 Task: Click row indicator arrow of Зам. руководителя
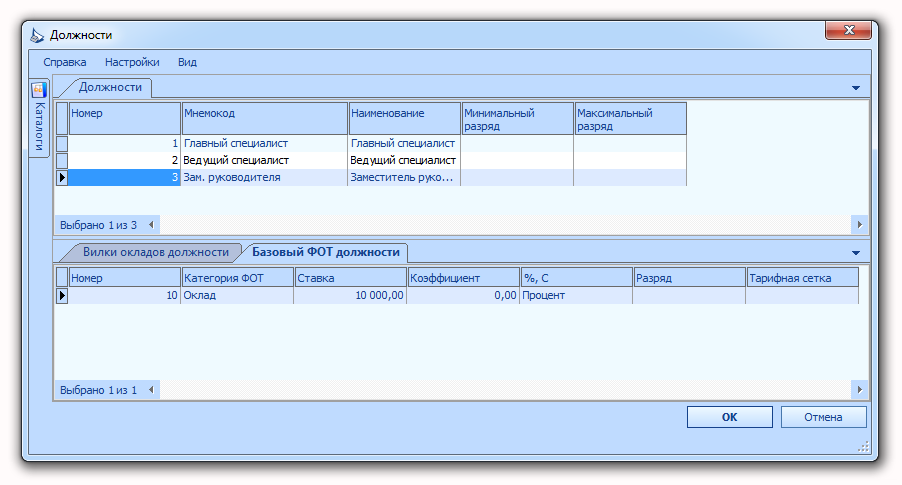click(62, 177)
